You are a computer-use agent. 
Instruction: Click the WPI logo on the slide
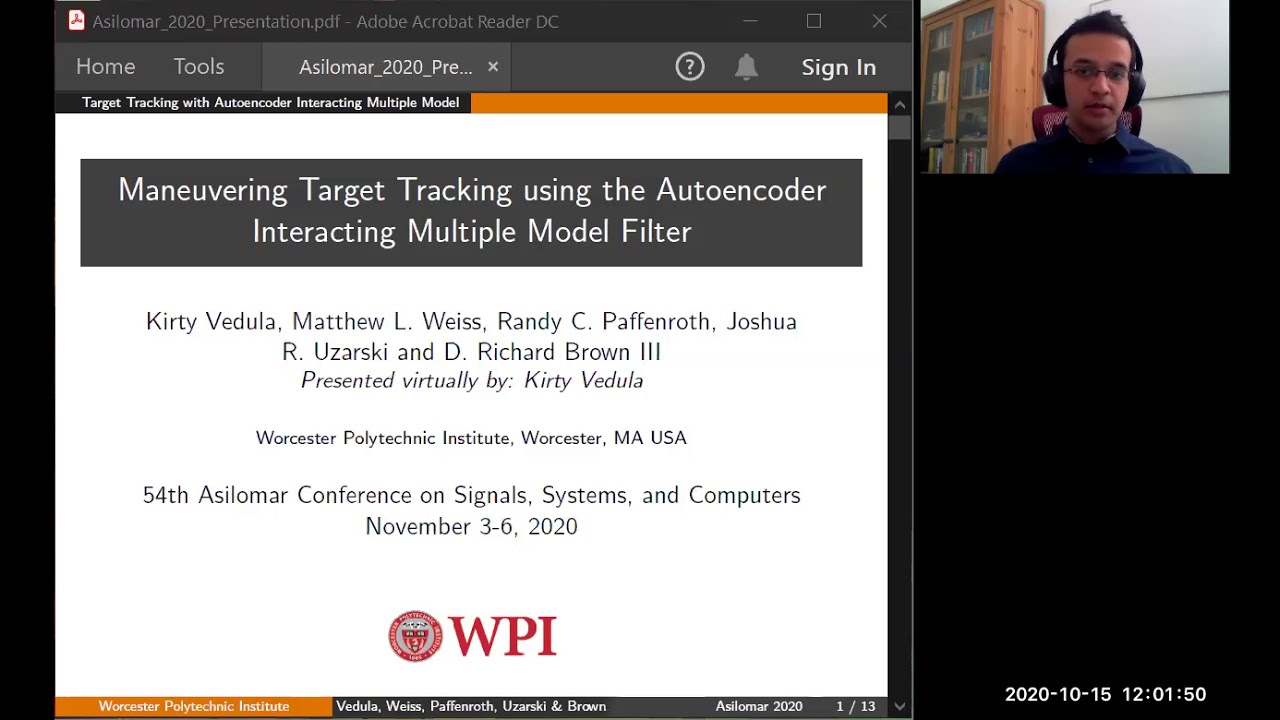[472, 636]
